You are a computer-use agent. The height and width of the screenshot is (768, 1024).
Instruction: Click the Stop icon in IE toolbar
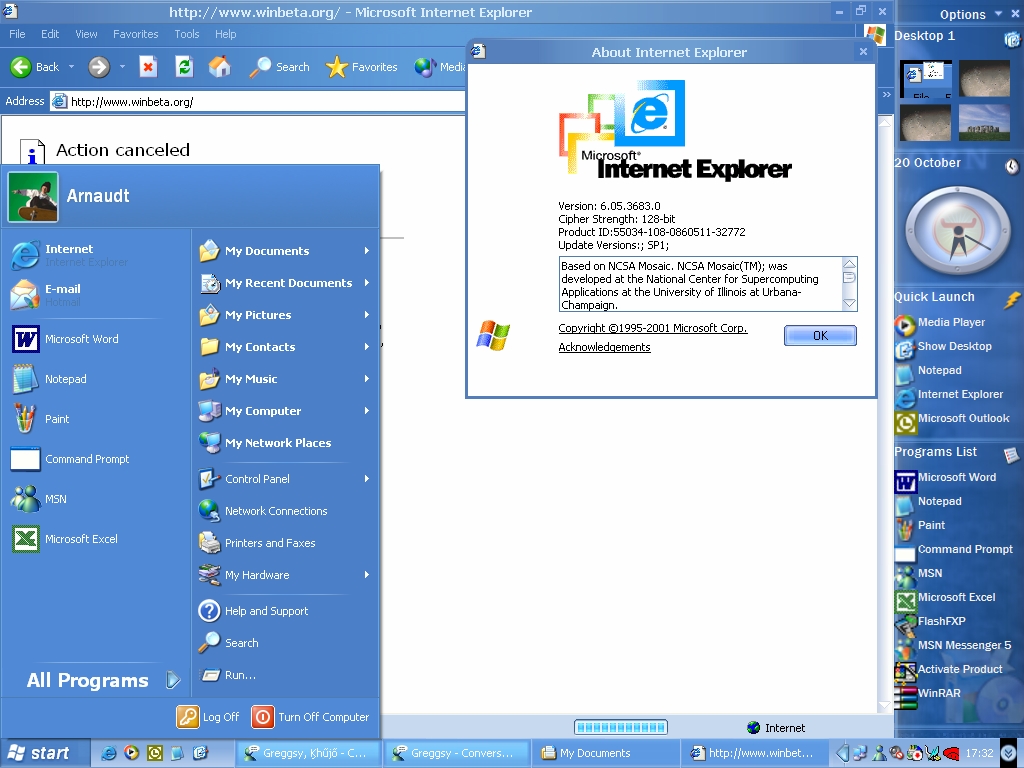(x=148, y=67)
